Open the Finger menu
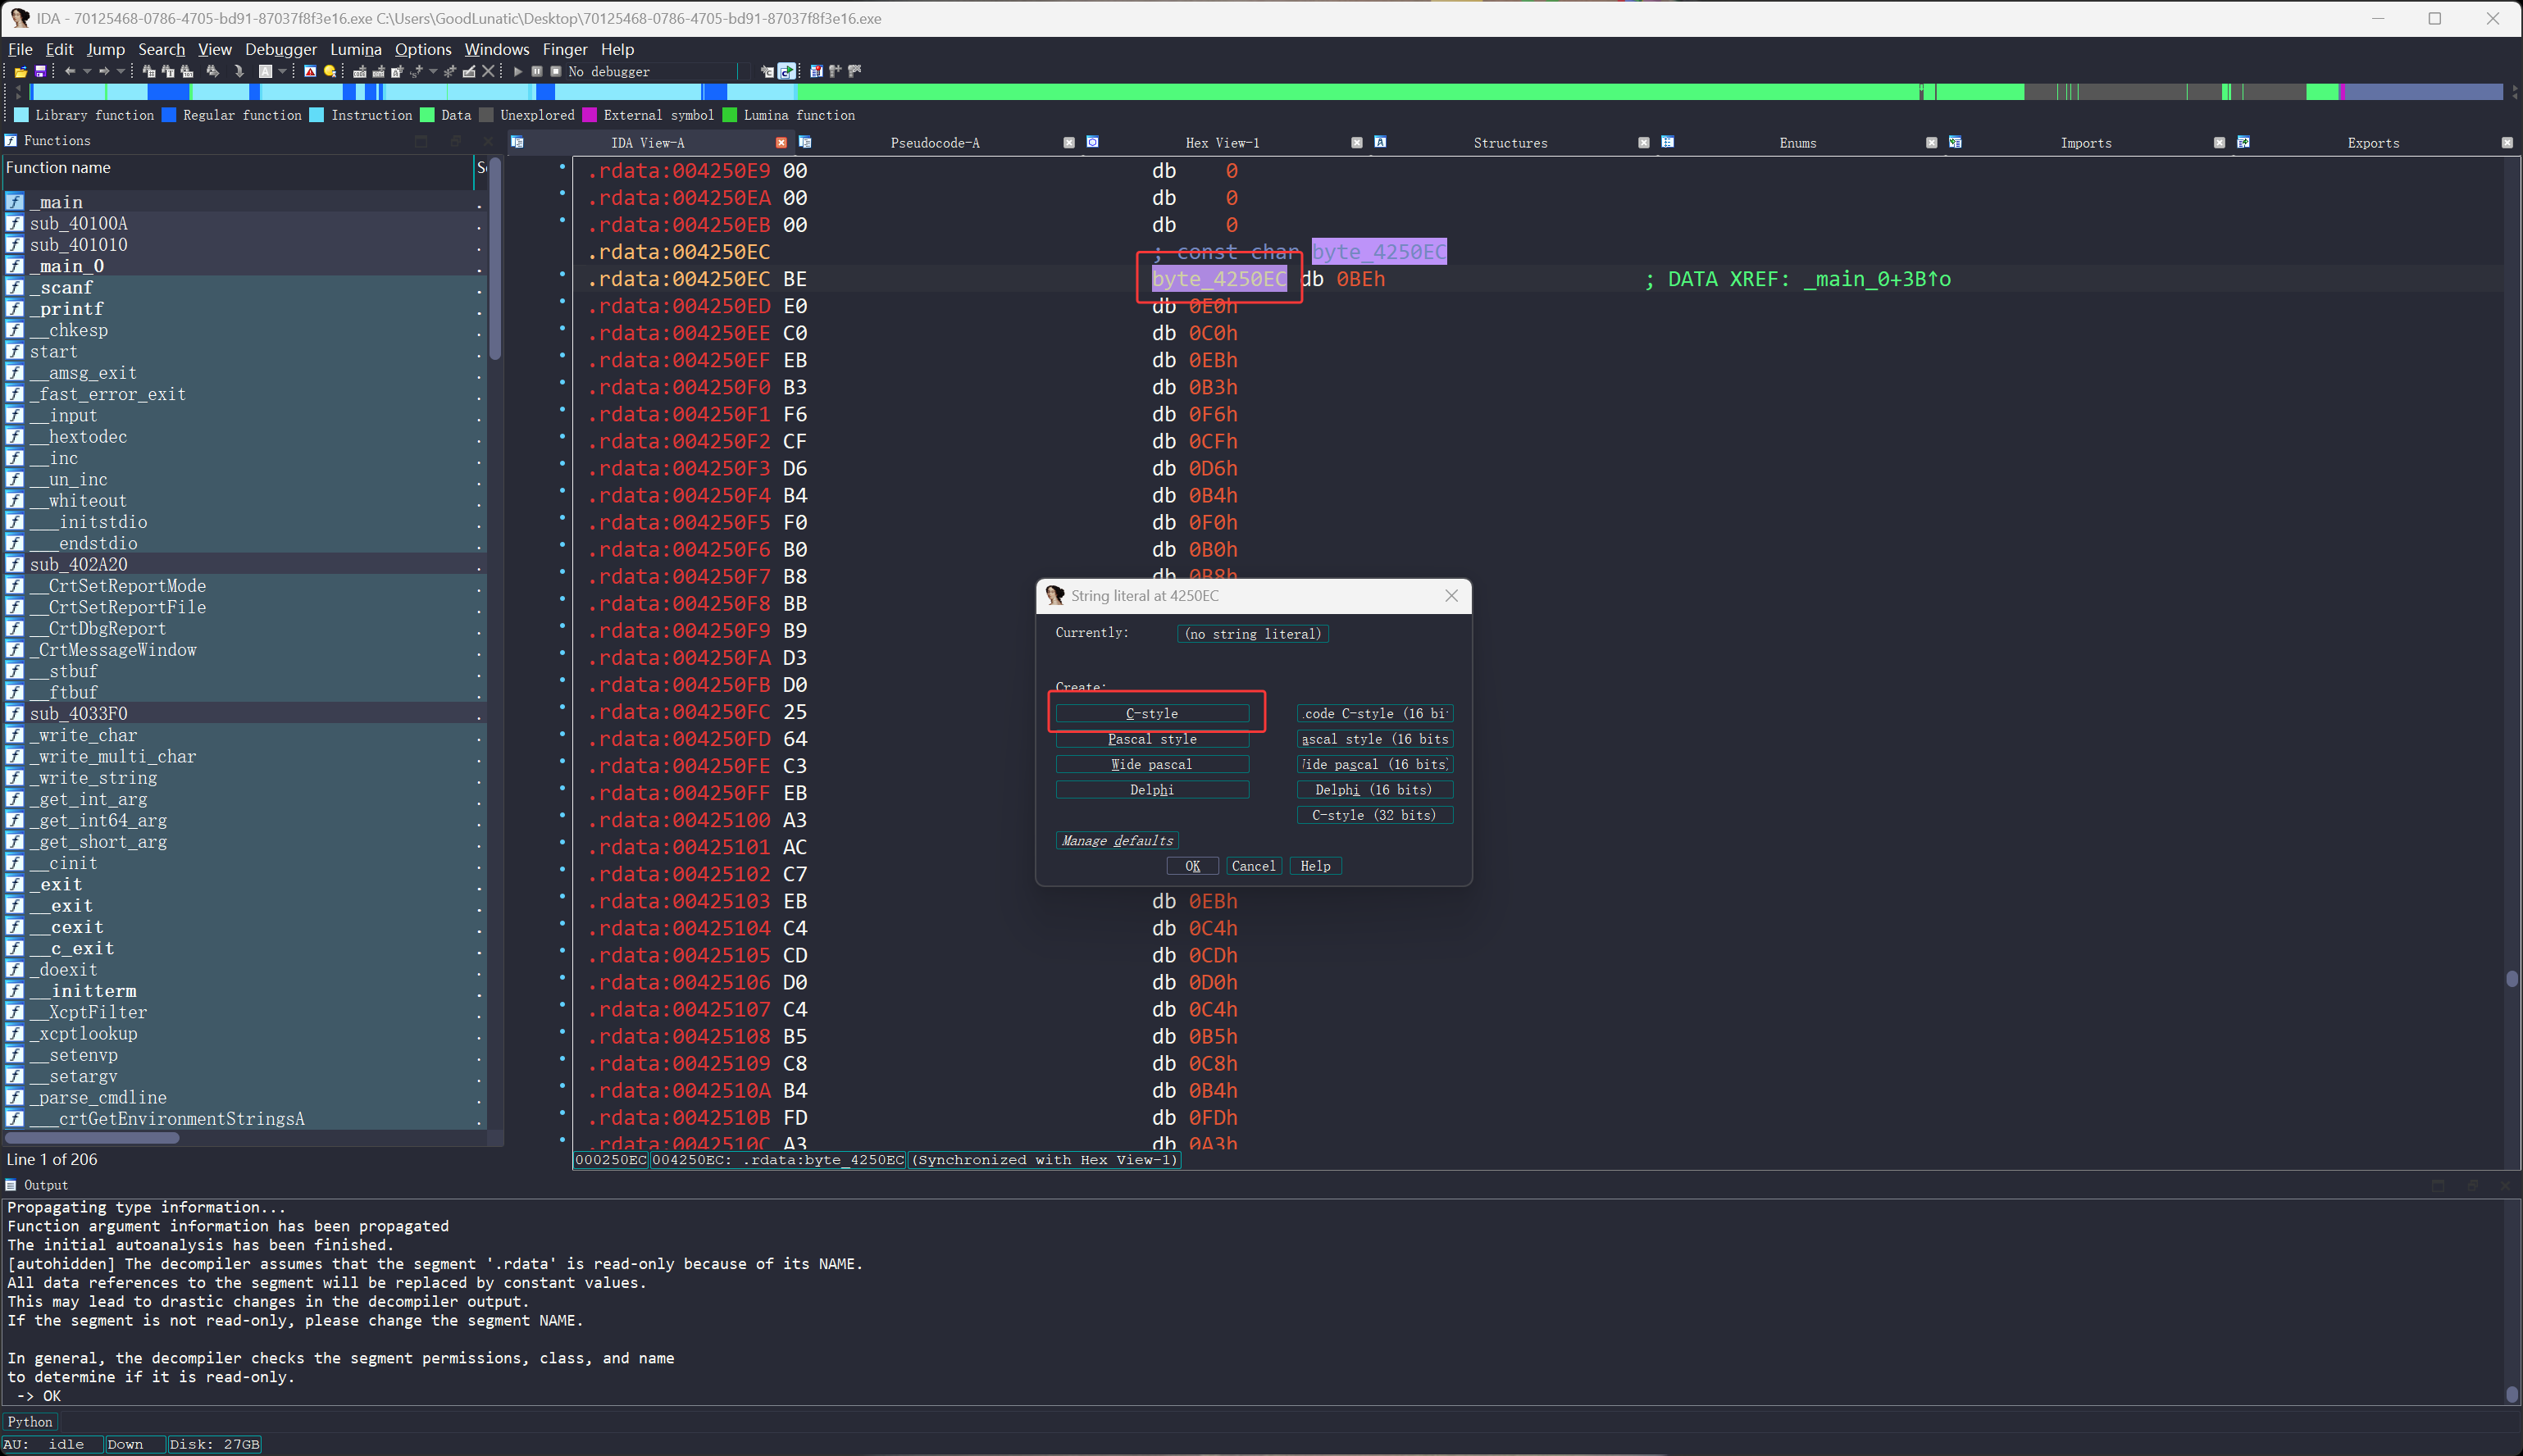Screen dimensions: 2523x1456 tap(565, 49)
